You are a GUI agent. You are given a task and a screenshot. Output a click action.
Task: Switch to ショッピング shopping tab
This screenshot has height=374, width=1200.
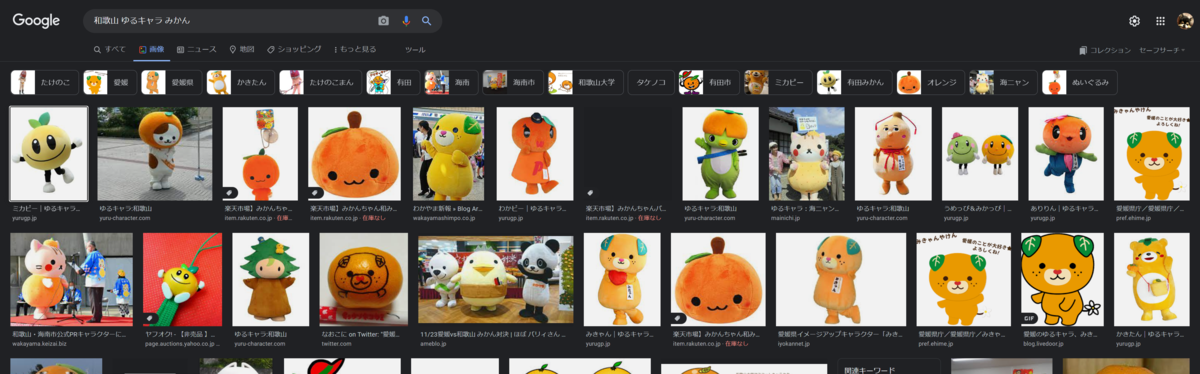tap(294, 49)
